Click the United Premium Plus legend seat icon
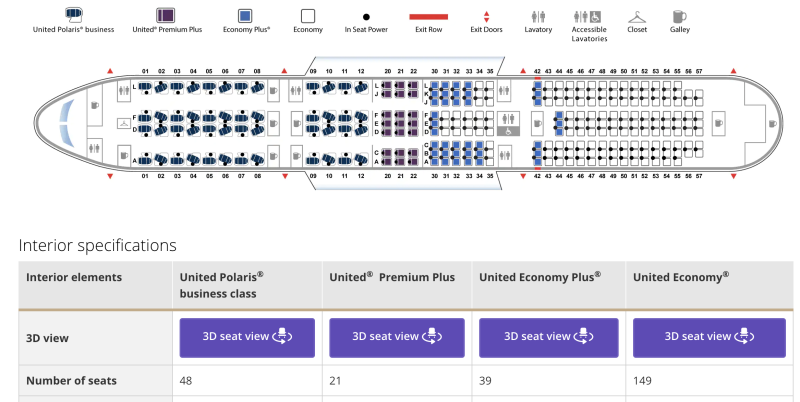Image resolution: width=800 pixels, height=402 pixels. pyautogui.click(x=165, y=15)
